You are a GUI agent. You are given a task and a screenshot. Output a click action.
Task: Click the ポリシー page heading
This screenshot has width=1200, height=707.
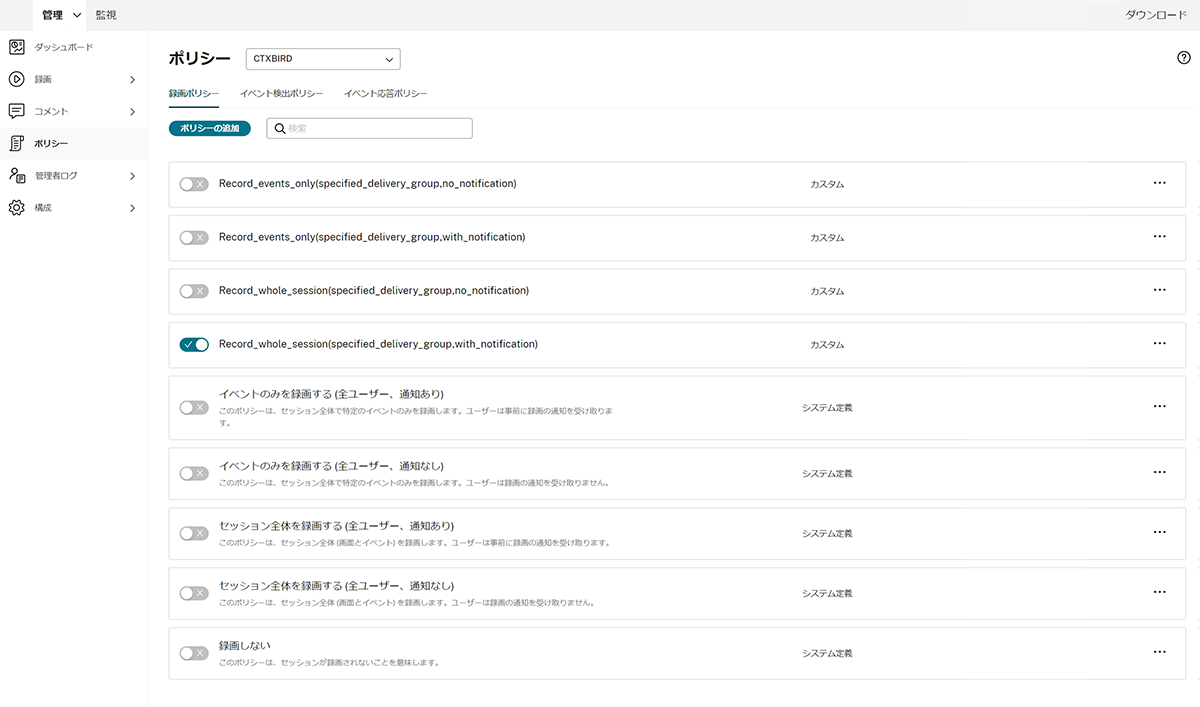click(x=199, y=59)
